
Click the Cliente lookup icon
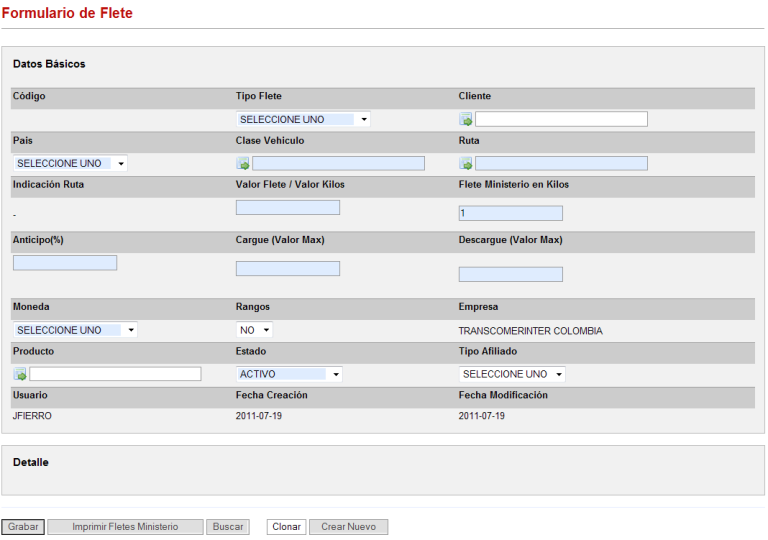[x=466, y=120]
